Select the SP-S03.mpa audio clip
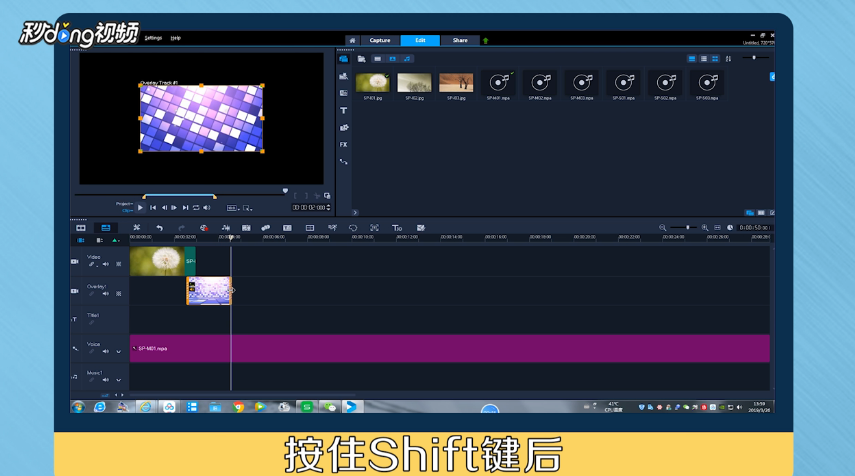 [707, 83]
